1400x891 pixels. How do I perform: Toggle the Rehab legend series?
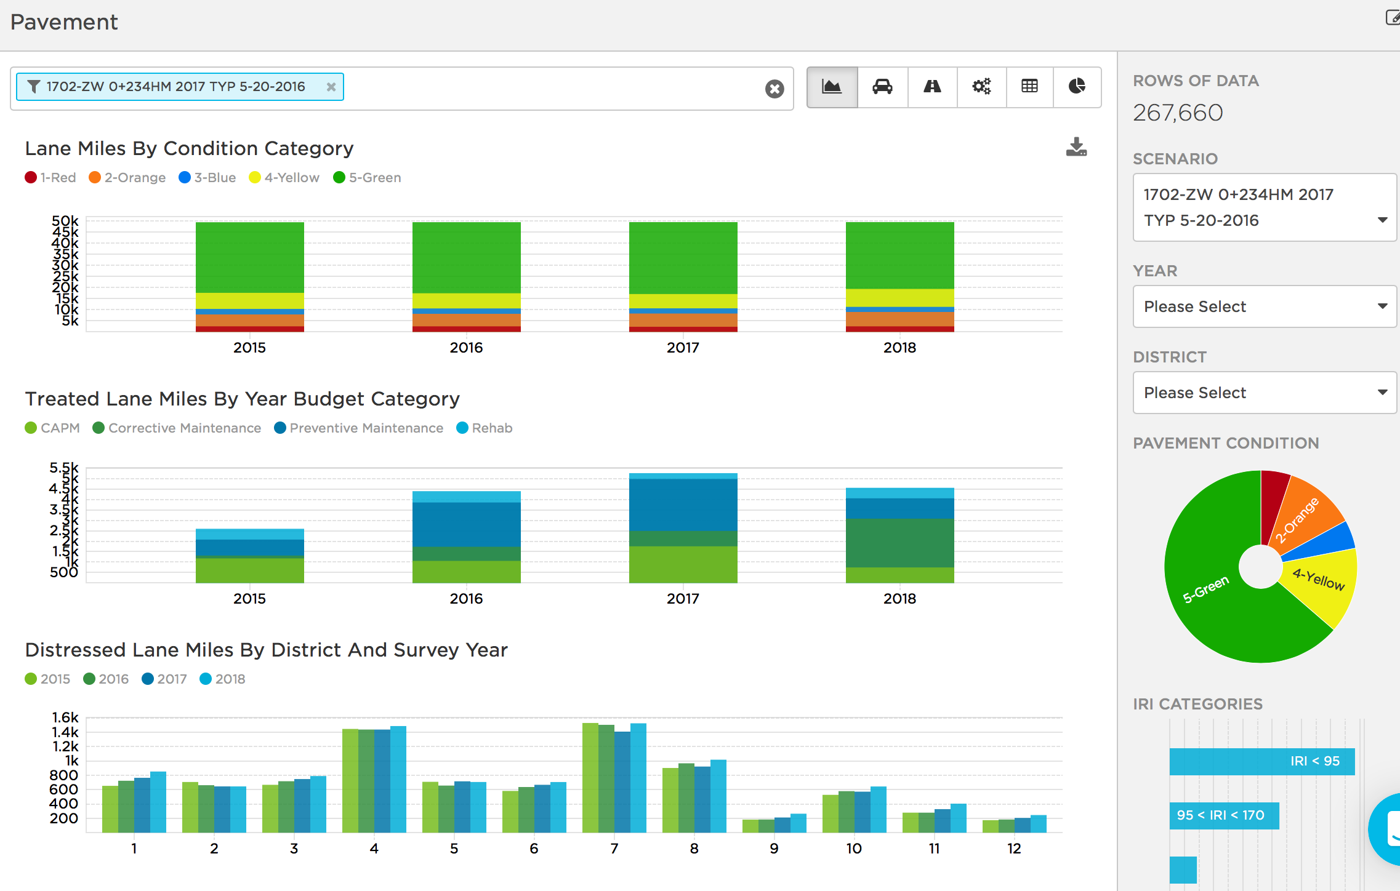click(484, 428)
